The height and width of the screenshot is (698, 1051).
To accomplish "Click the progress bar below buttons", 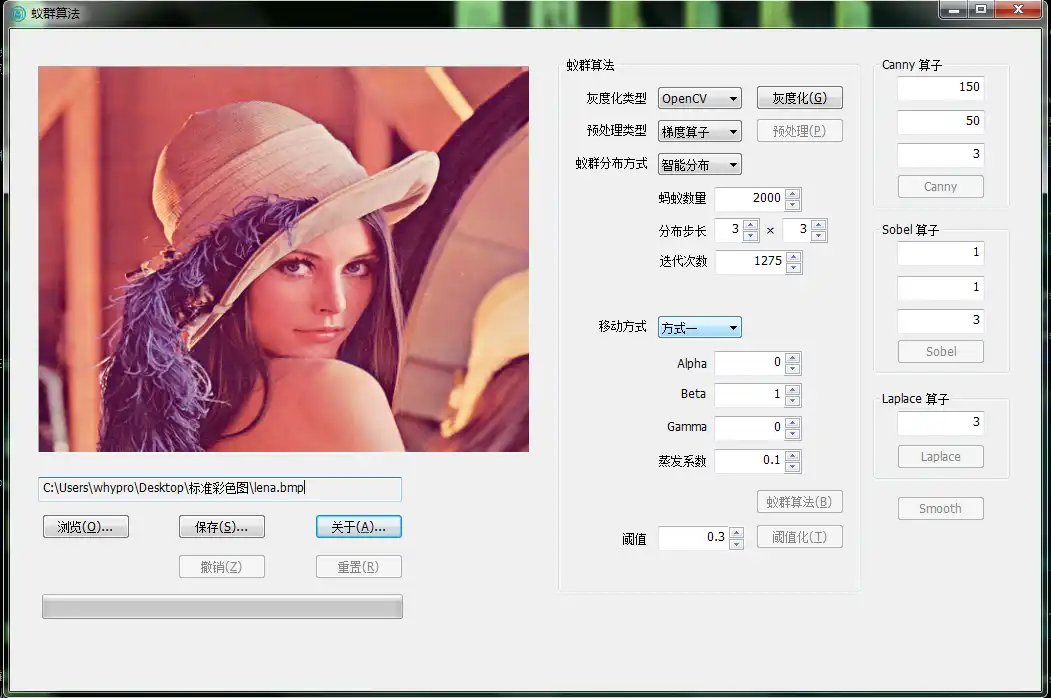I will click(x=223, y=606).
